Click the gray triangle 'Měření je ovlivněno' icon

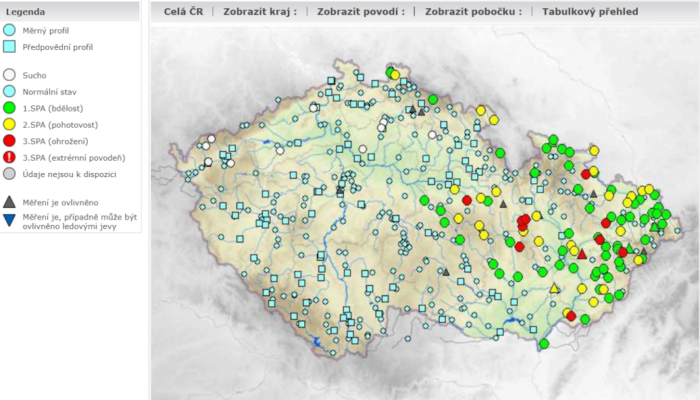click(x=9, y=202)
